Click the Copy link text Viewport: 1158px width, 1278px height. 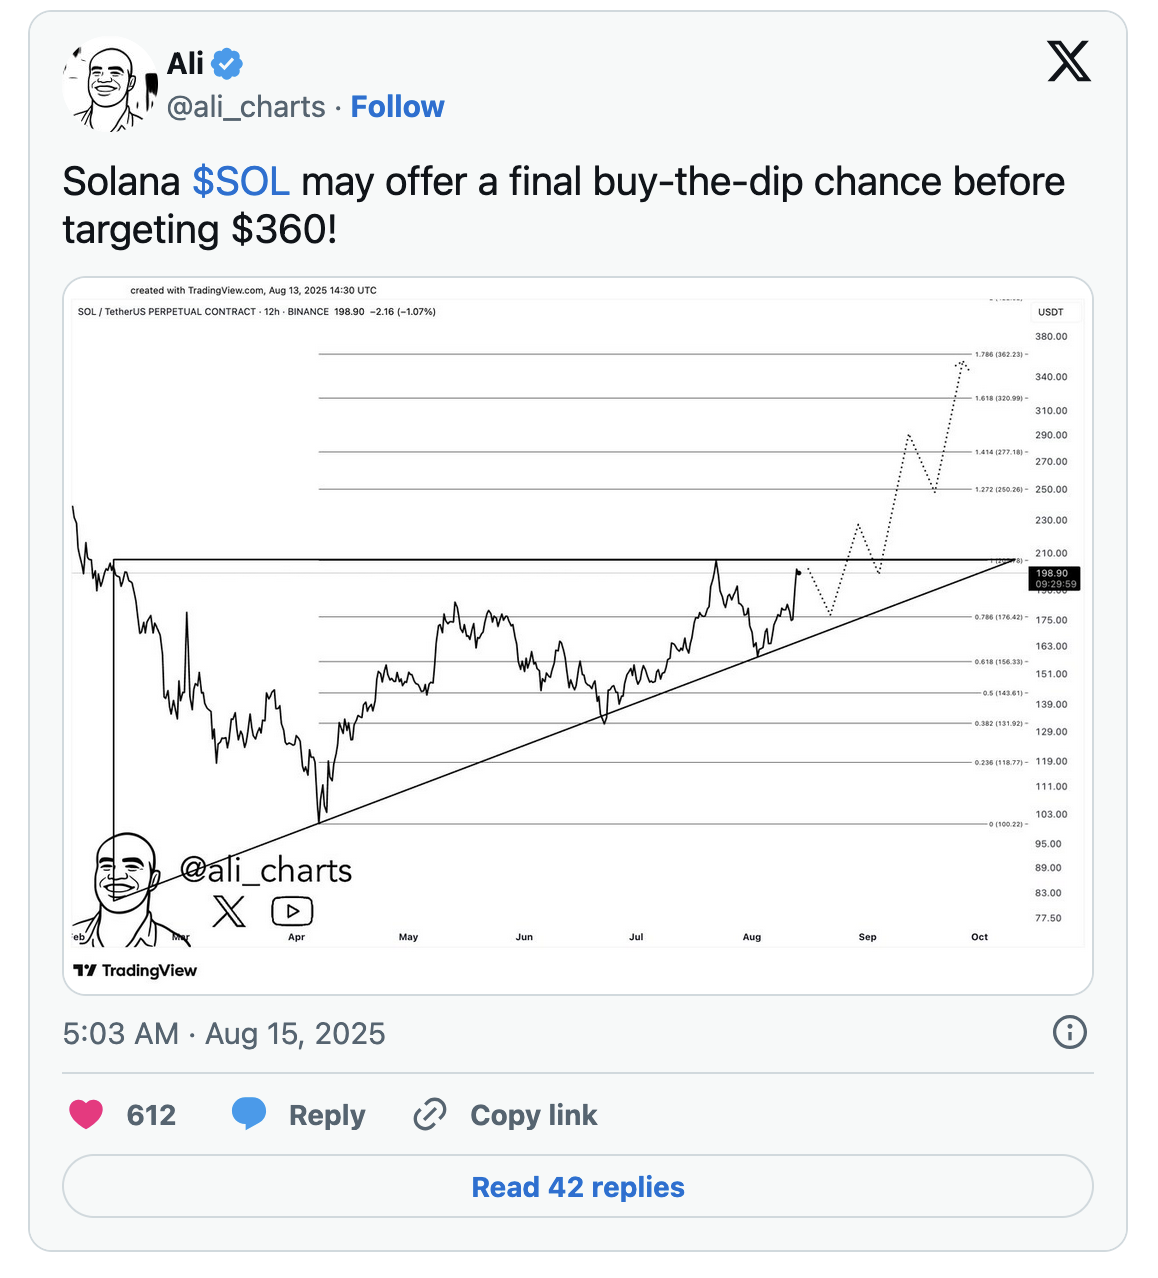[x=533, y=1115]
